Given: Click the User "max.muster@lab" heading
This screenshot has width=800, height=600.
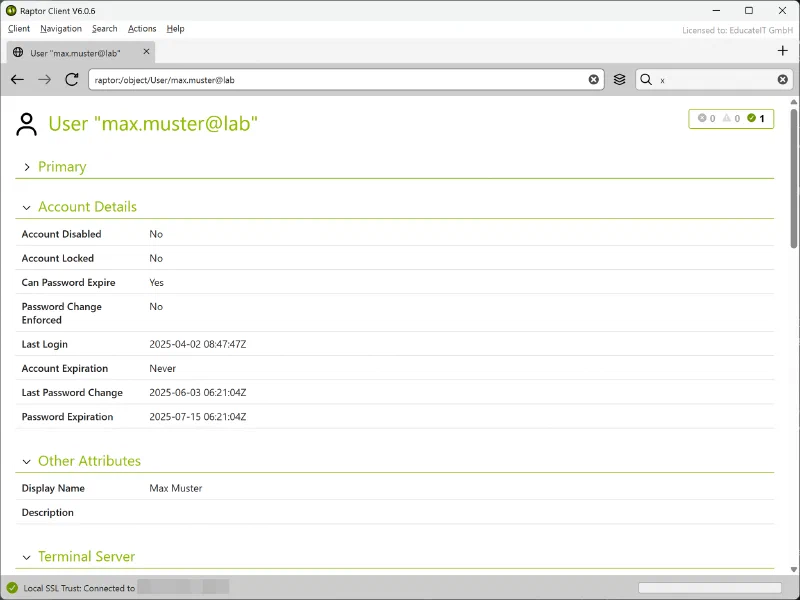Looking at the screenshot, I should coord(153,124).
